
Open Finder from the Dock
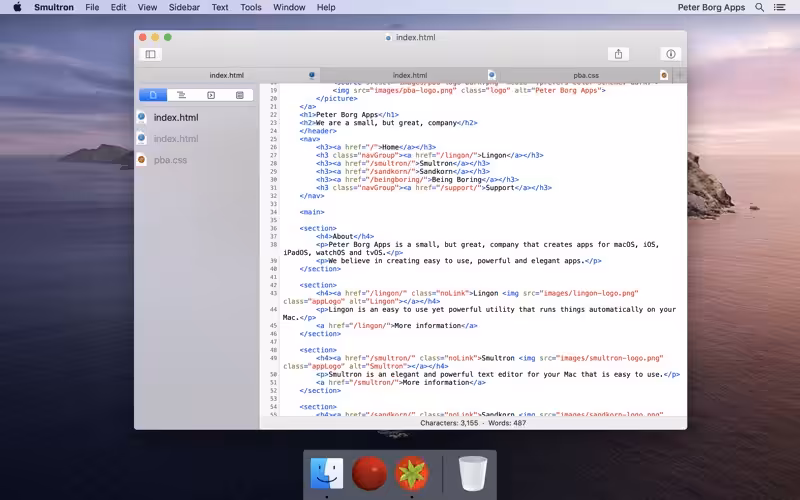[x=327, y=473]
